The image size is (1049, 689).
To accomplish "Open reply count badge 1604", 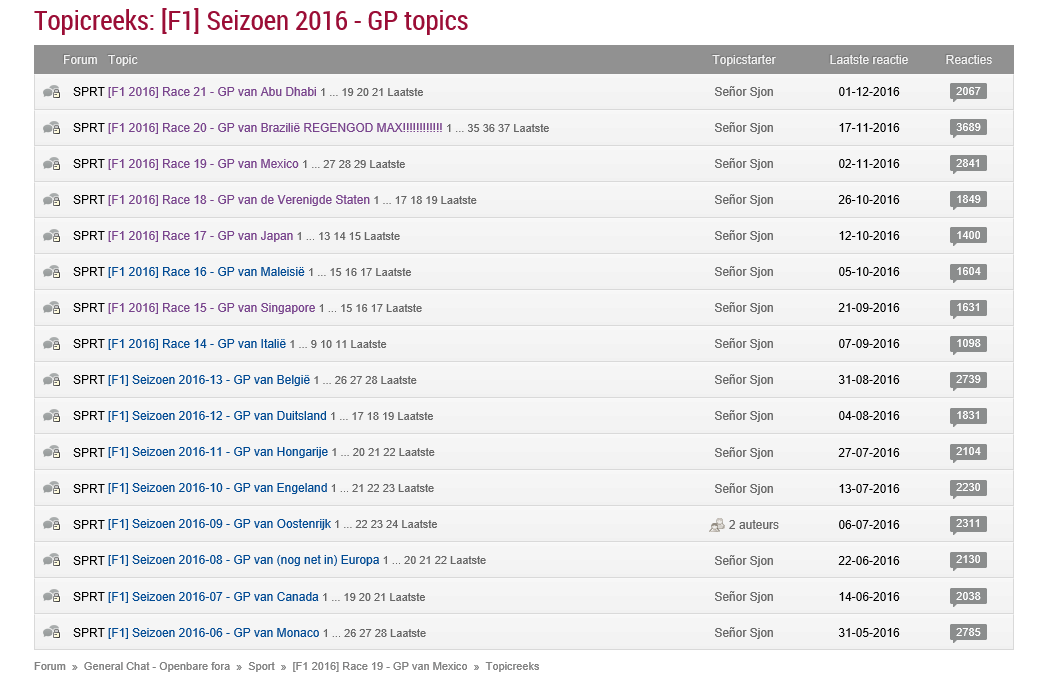I will [x=968, y=272].
